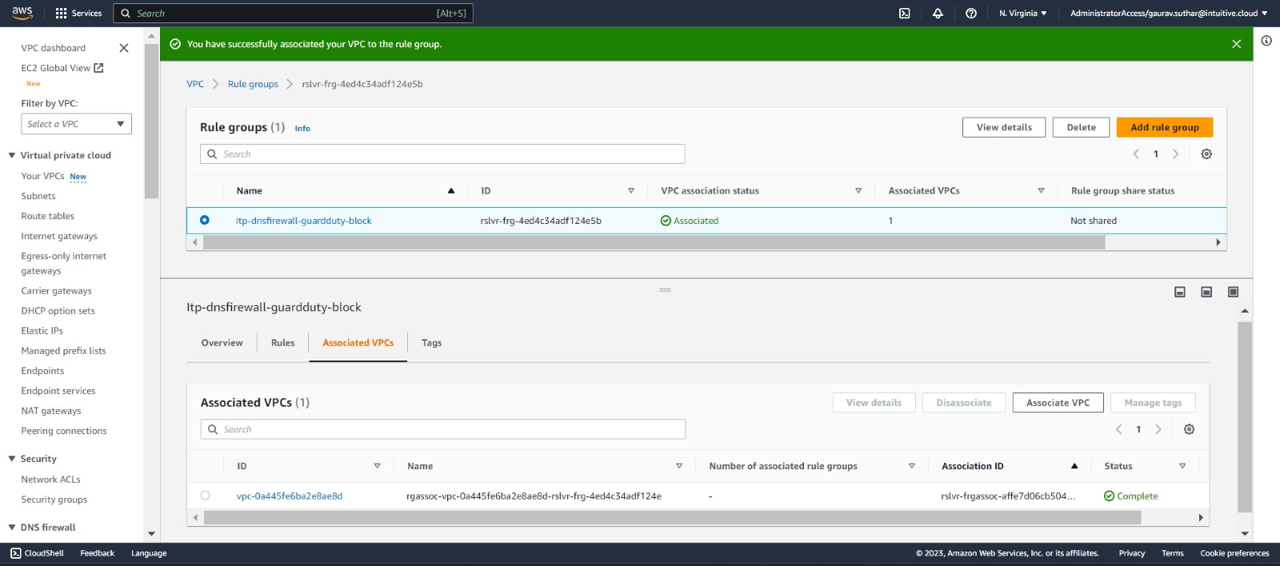The image size is (1280, 566).
Task: Click the help question mark icon
Action: pyautogui.click(x=971, y=13)
